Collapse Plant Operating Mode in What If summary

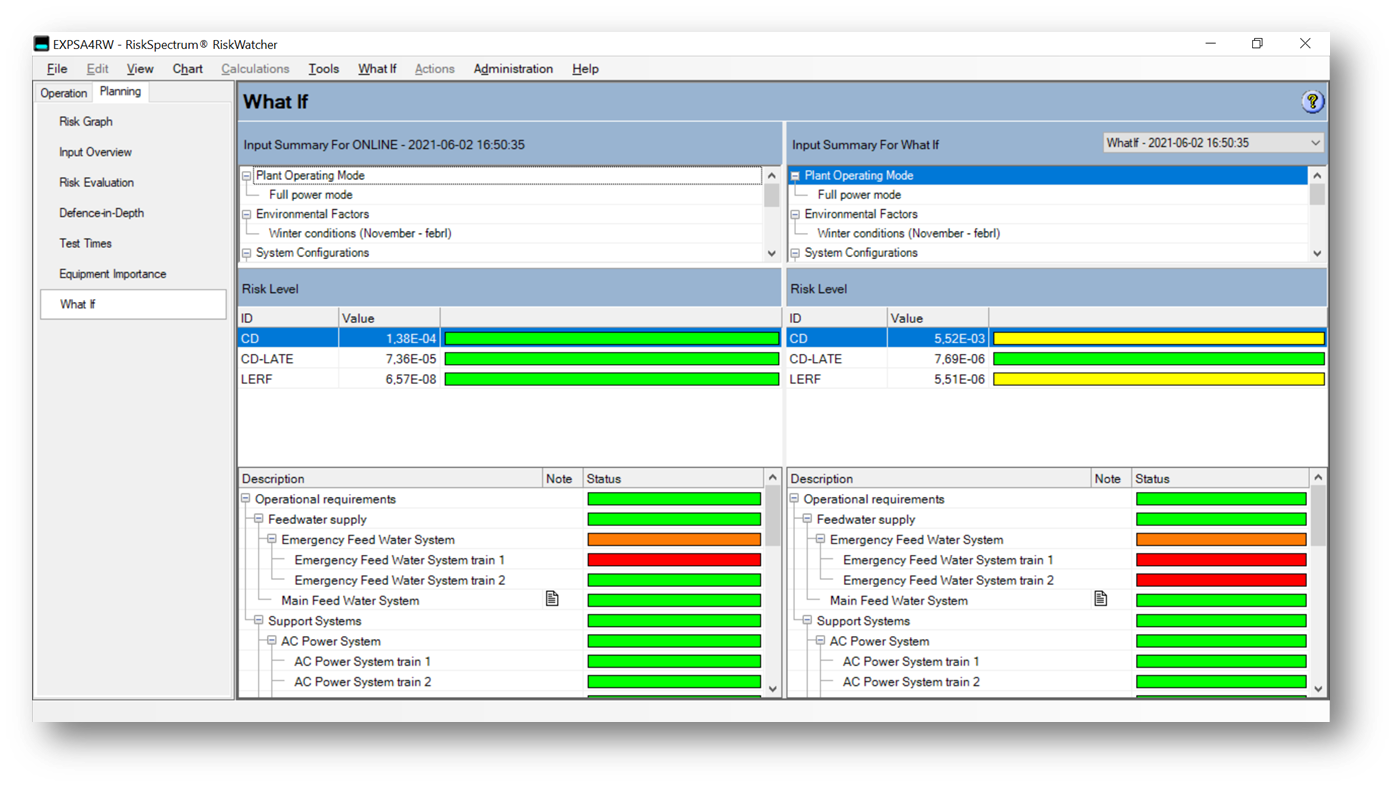795,176
